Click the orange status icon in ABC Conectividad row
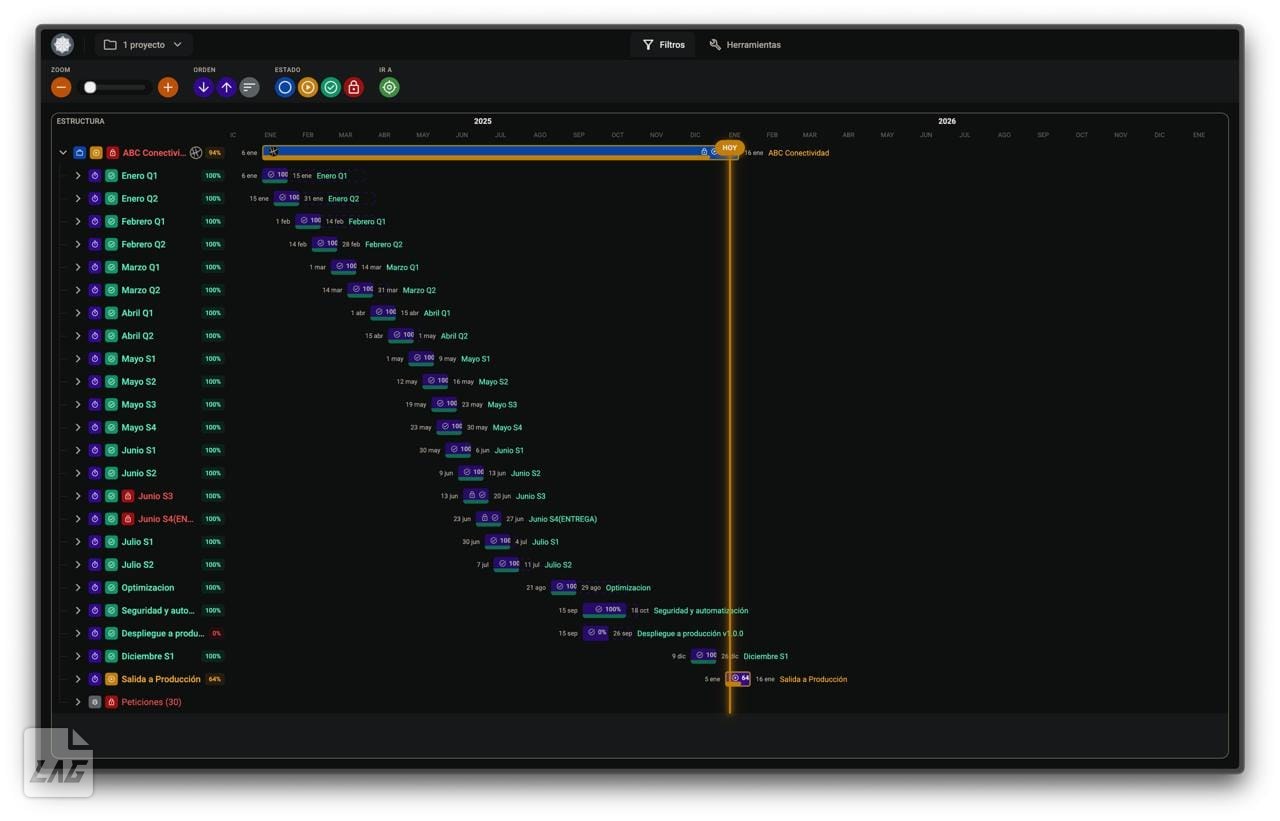Image resolution: width=1280 pixels, height=821 pixels. (x=96, y=153)
